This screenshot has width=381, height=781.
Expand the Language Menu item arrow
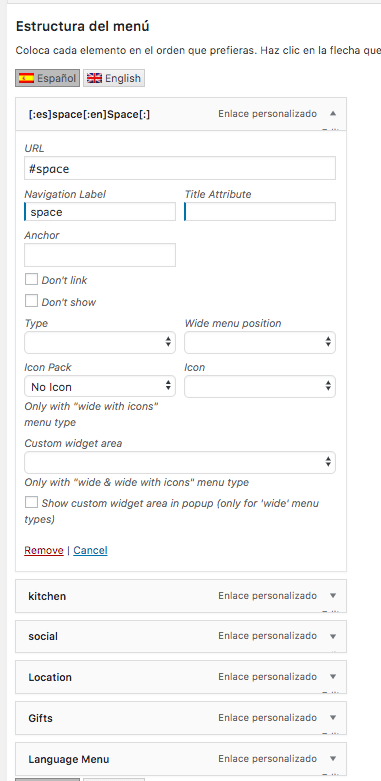(x=333, y=759)
